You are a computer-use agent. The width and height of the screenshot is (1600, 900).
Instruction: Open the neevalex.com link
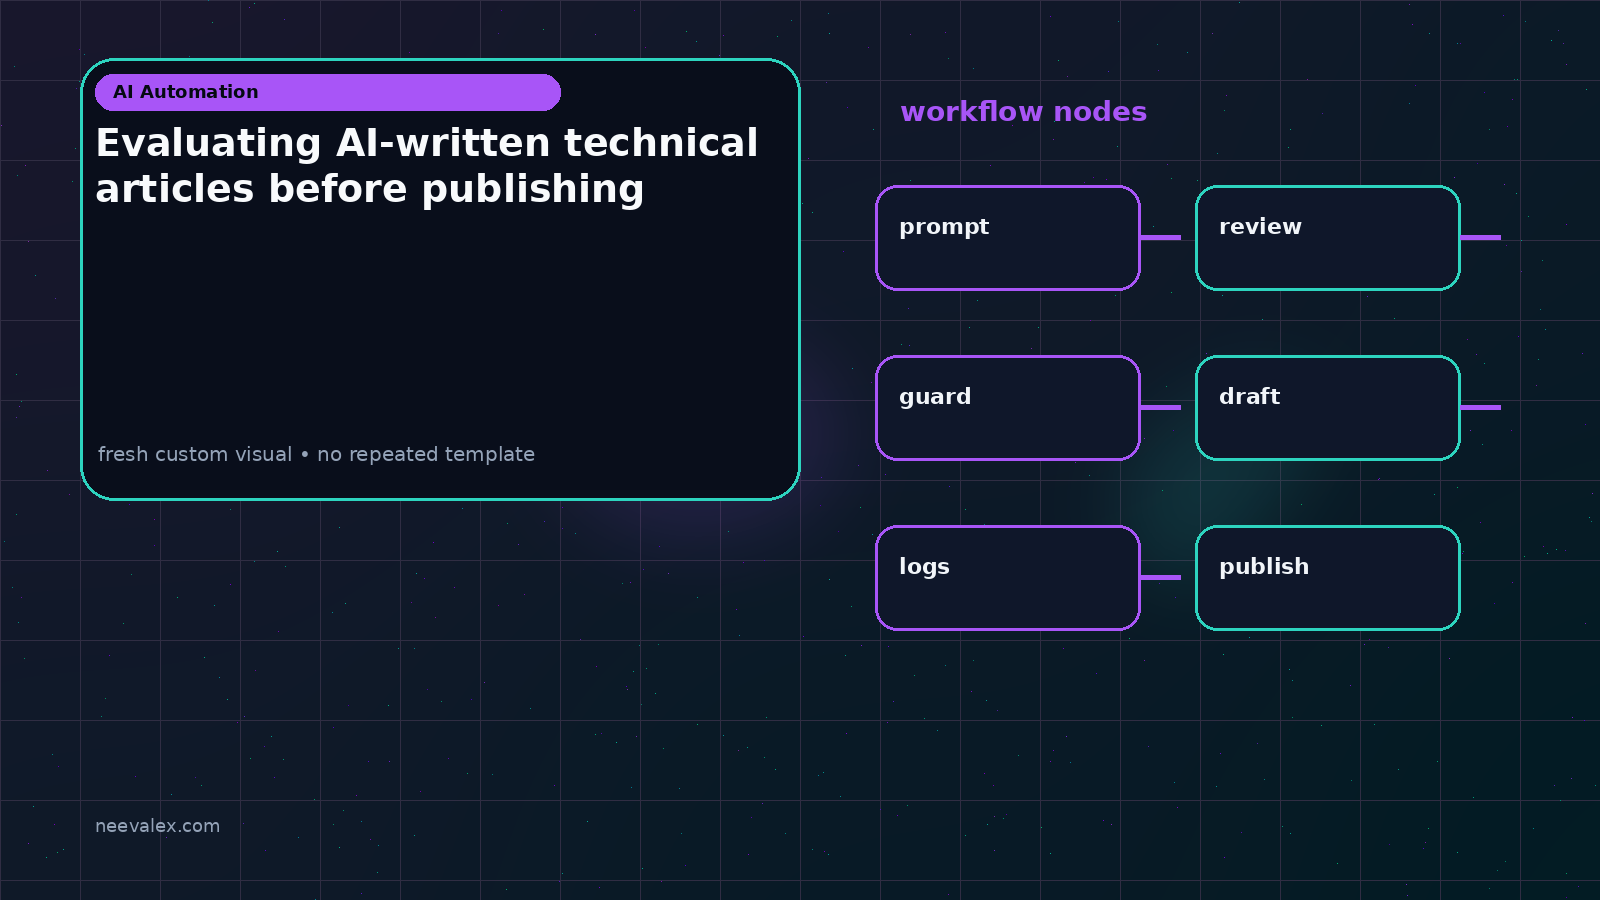(157, 826)
